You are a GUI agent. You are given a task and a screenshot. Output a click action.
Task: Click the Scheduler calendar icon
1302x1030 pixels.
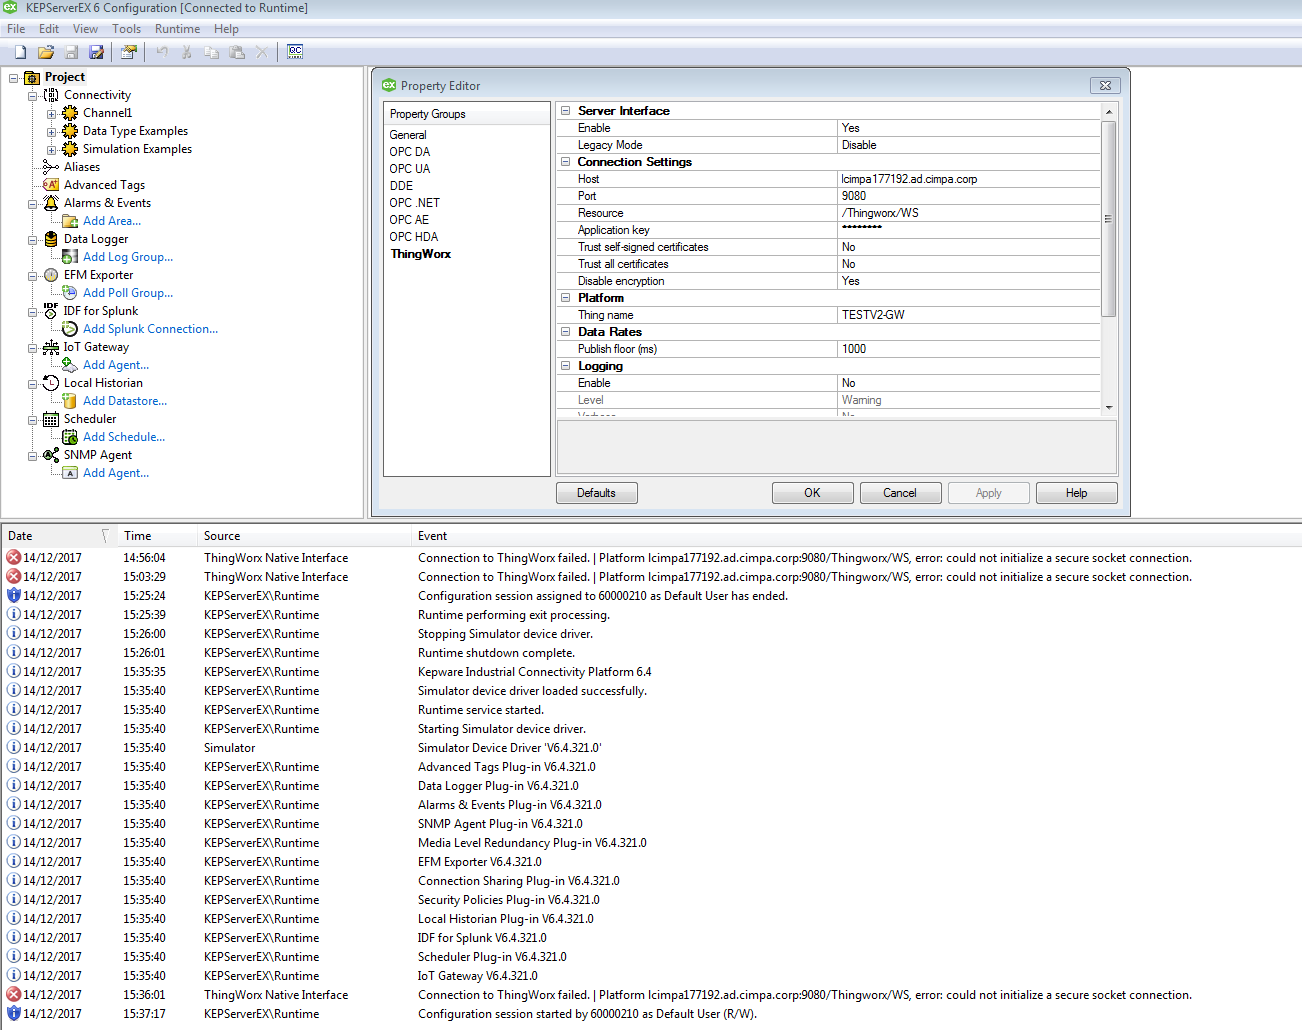coord(50,419)
